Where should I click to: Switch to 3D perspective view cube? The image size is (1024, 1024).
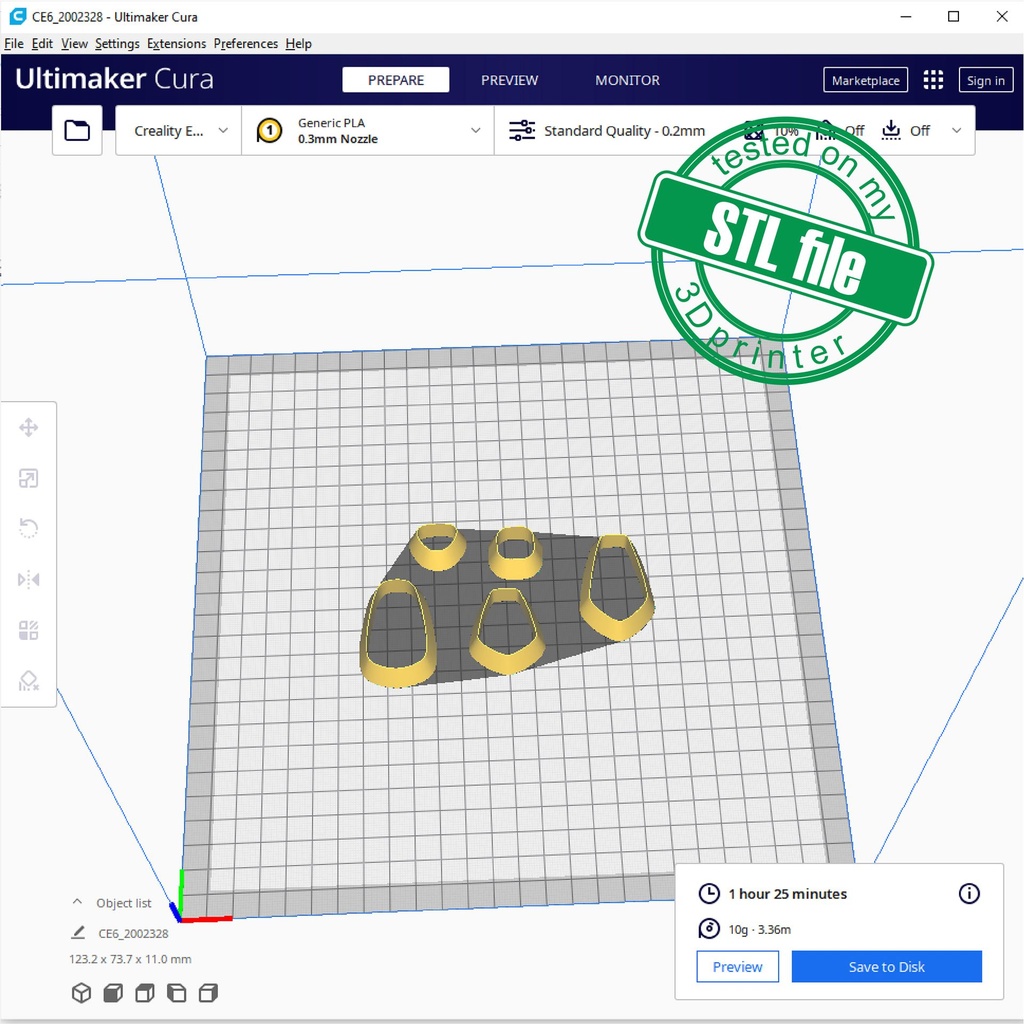(x=81, y=993)
